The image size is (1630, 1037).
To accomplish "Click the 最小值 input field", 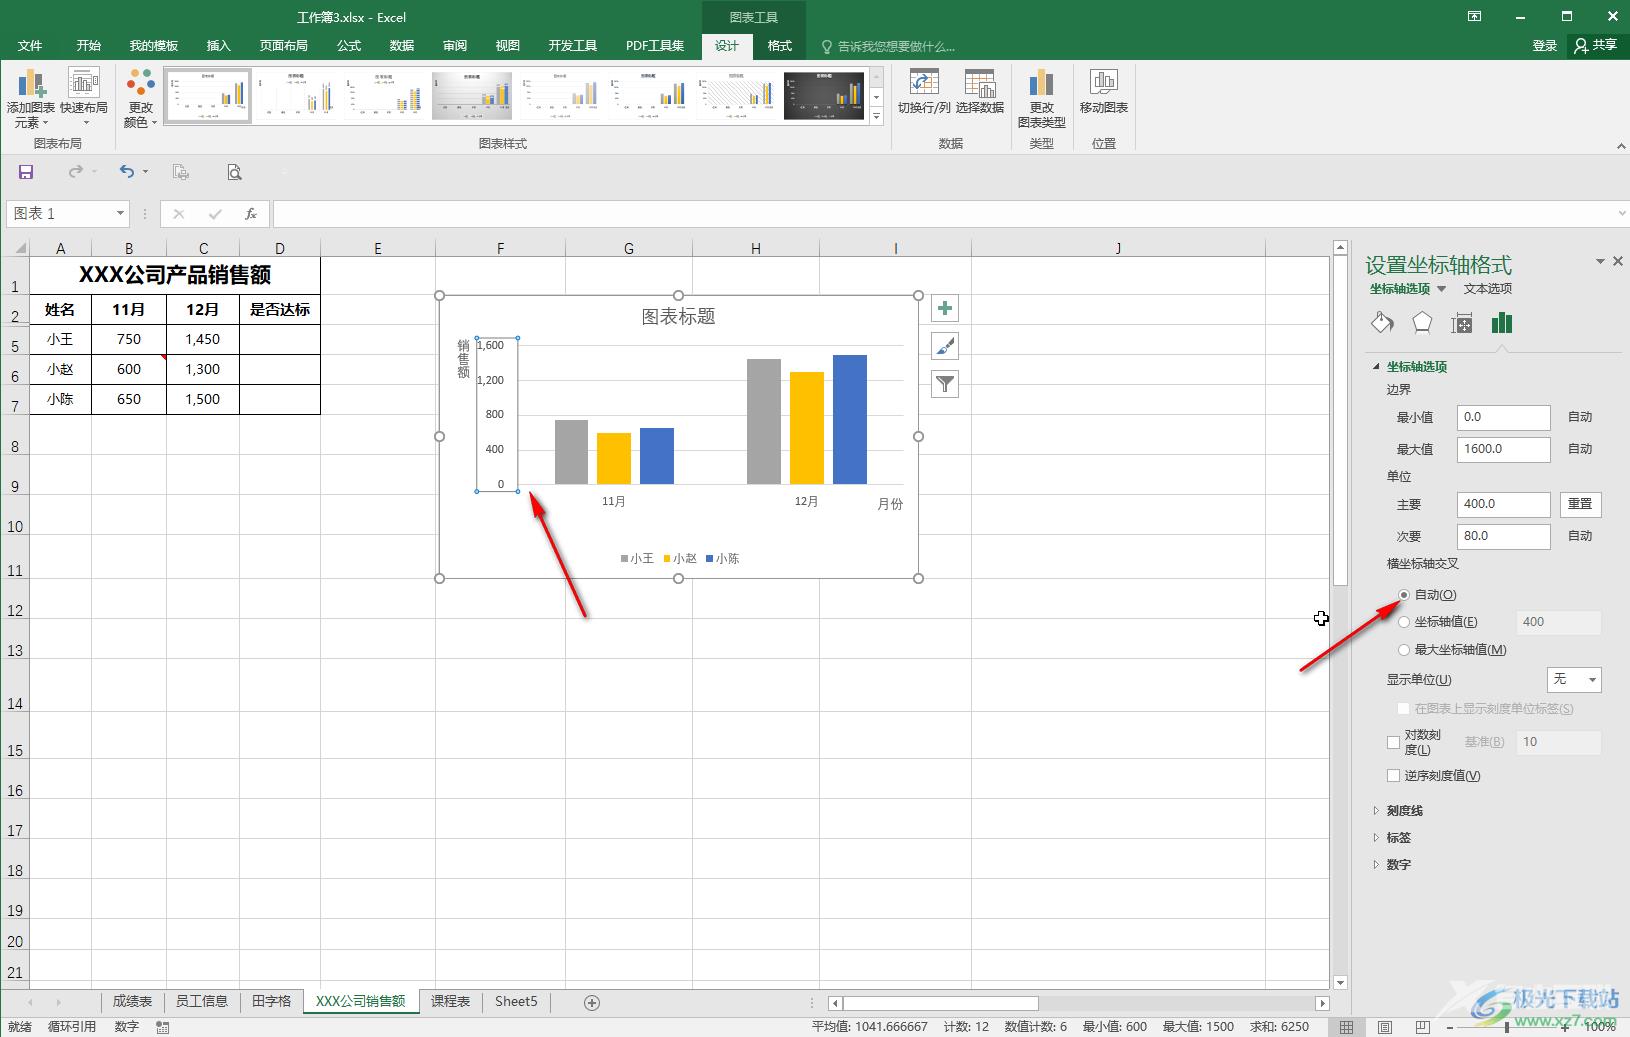I will coord(1504,417).
